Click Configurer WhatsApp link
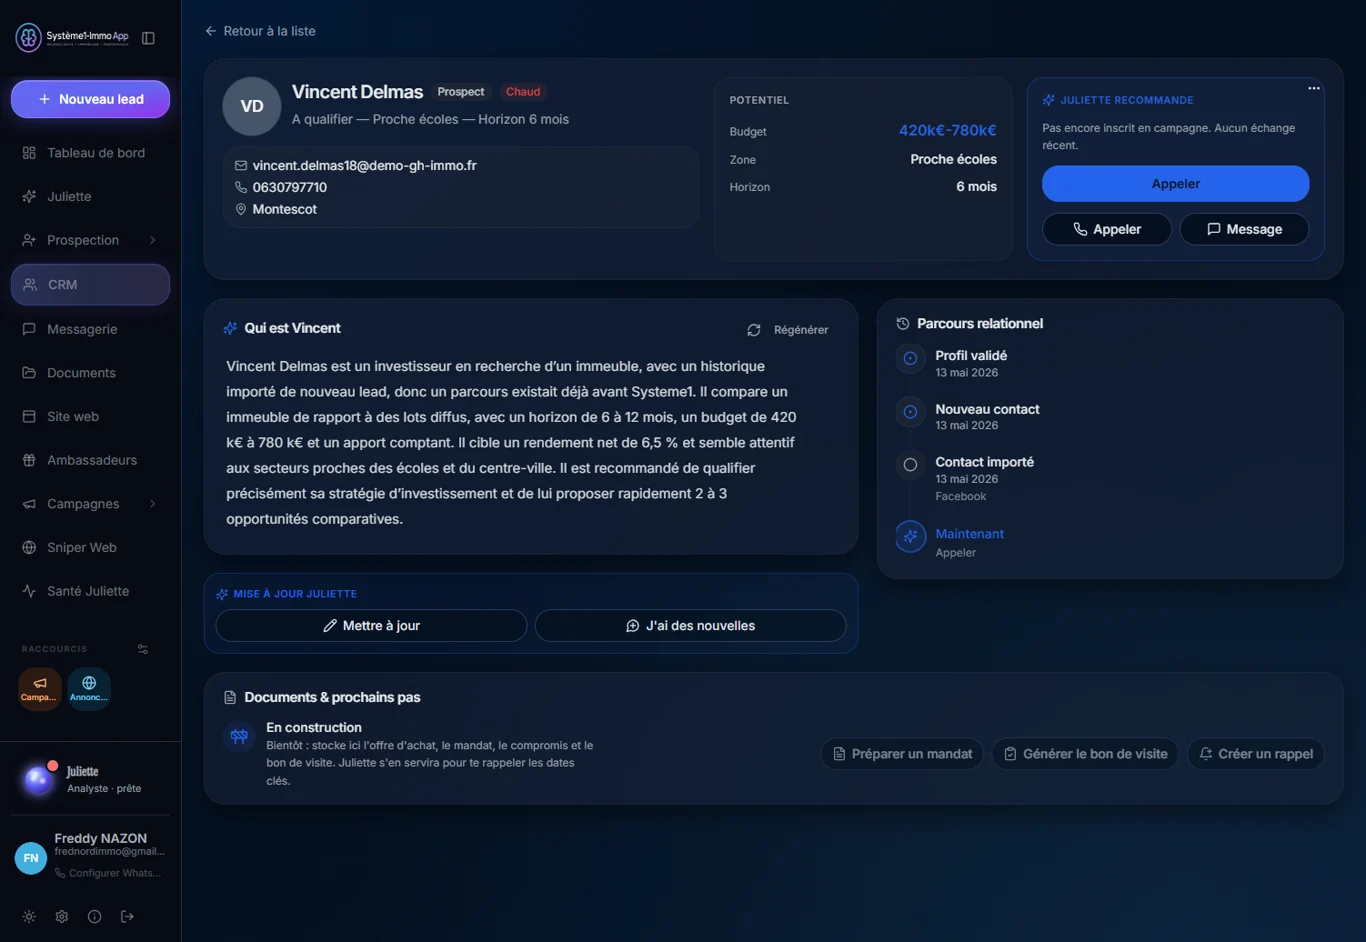This screenshot has width=1366, height=942. tap(108, 873)
